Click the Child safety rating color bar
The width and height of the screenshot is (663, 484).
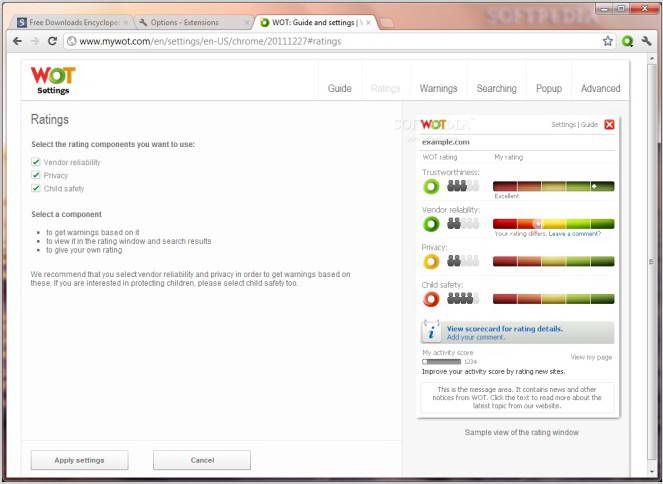[x=553, y=299]
